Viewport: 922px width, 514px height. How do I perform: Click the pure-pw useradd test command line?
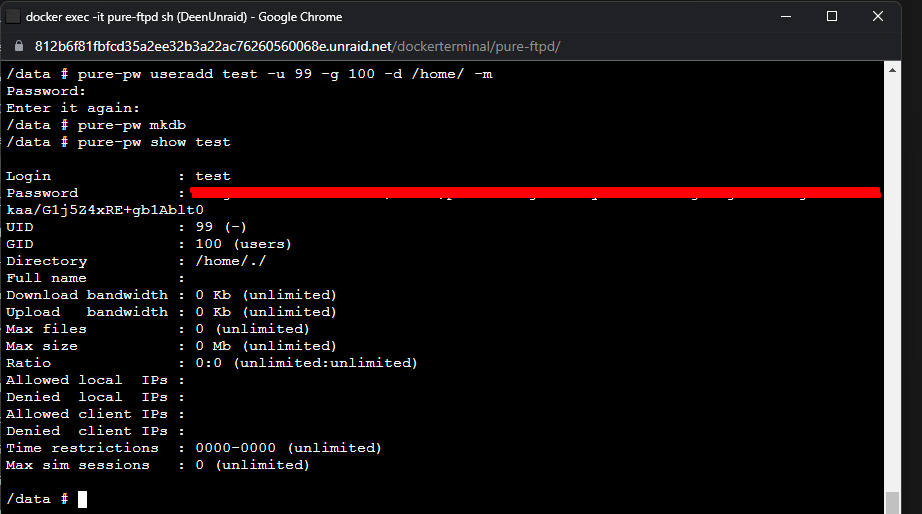coord(249,74)
